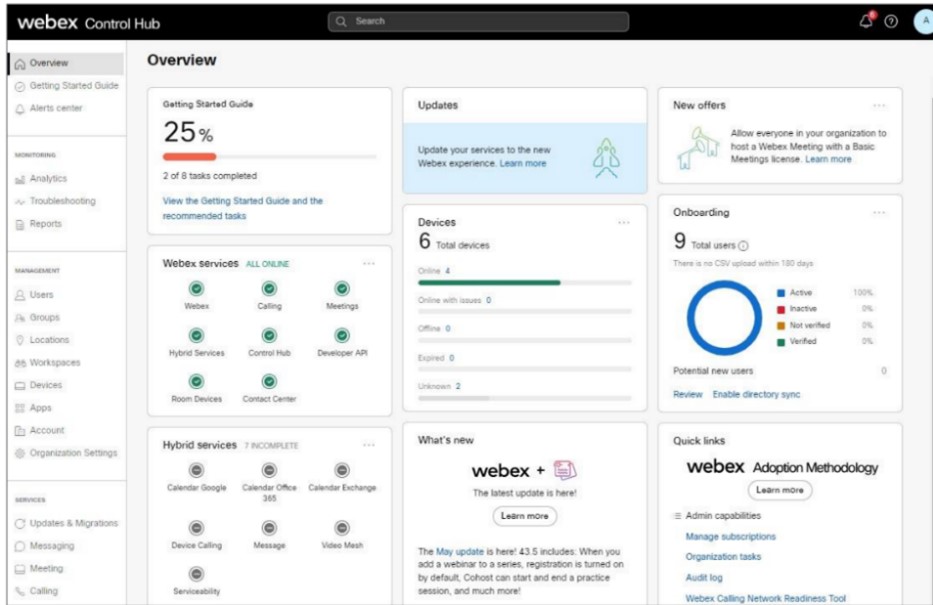Click the Device Calling hybrid icon
The image size is (933, 605).
coord(196,528)
